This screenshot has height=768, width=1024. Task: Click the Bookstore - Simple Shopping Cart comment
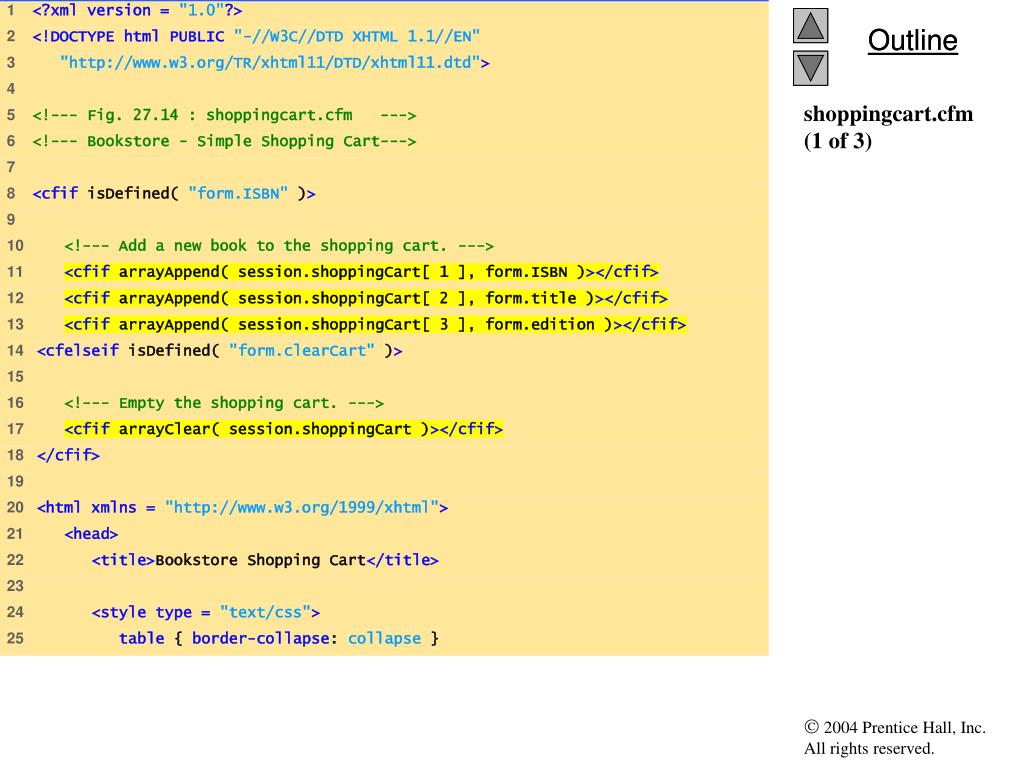click(224, 141)
